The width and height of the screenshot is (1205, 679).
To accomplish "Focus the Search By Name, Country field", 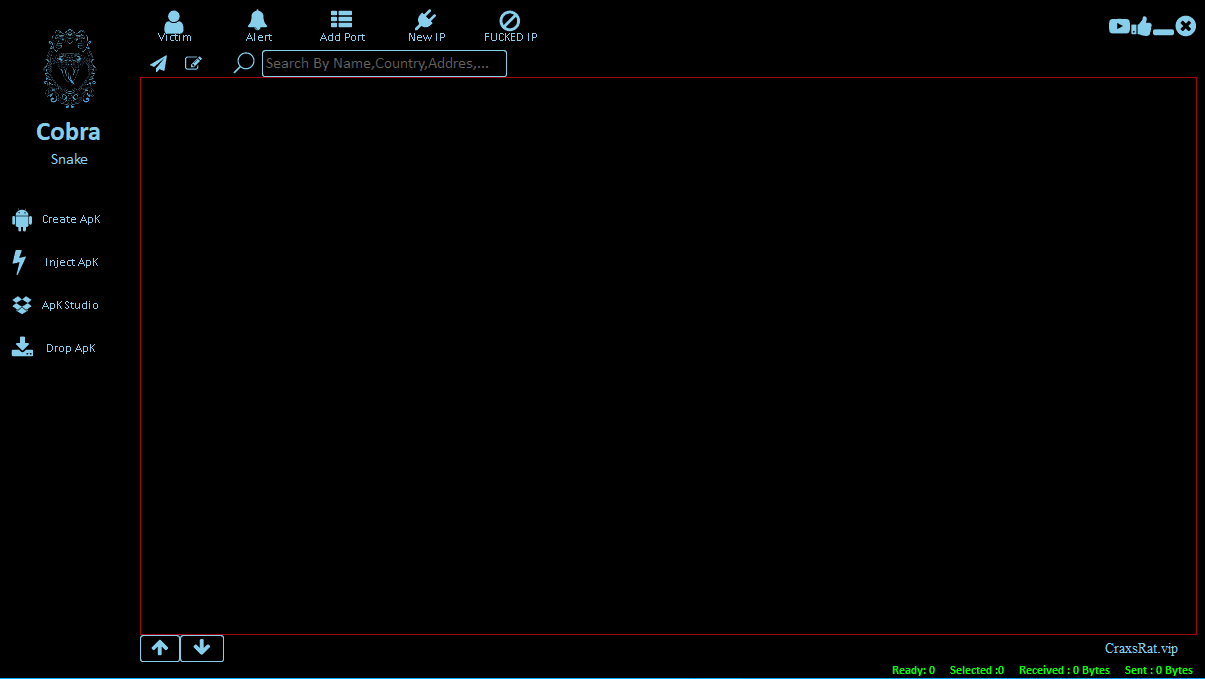I will click(384, 64).
